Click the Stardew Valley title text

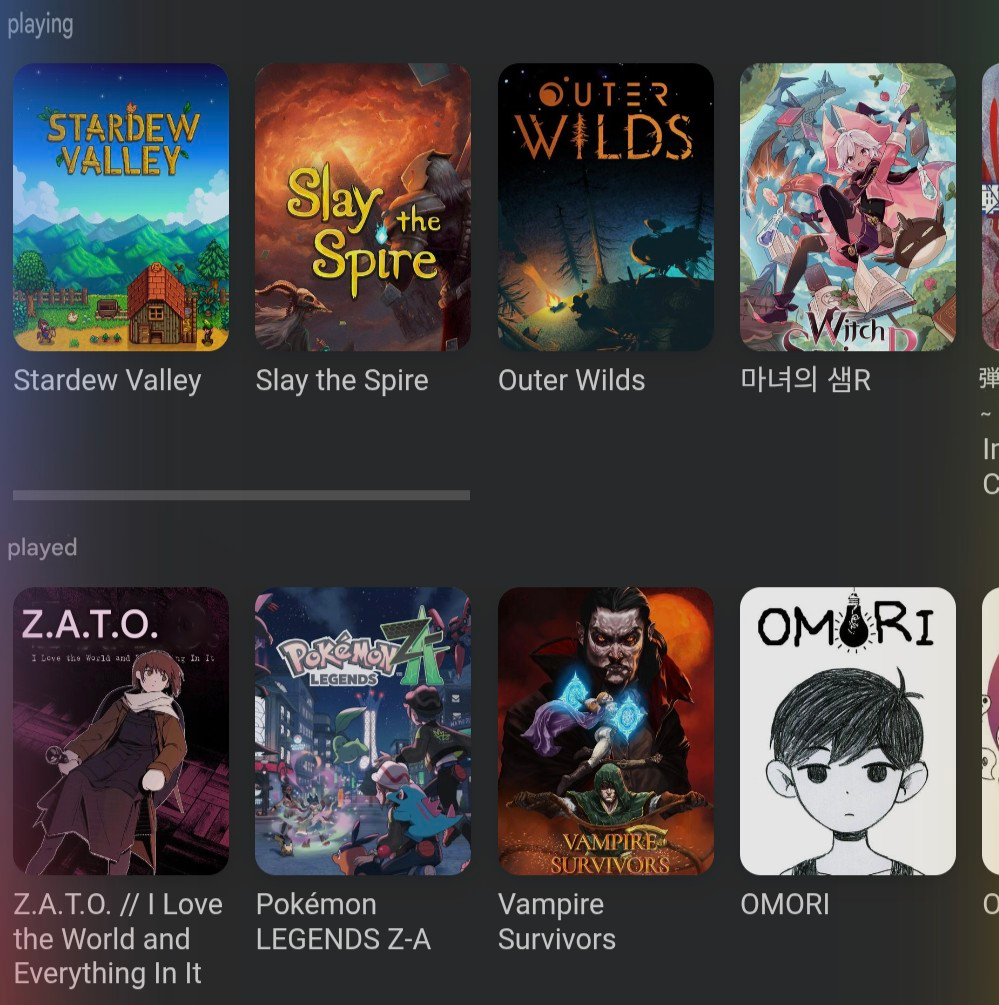[108, 381]
